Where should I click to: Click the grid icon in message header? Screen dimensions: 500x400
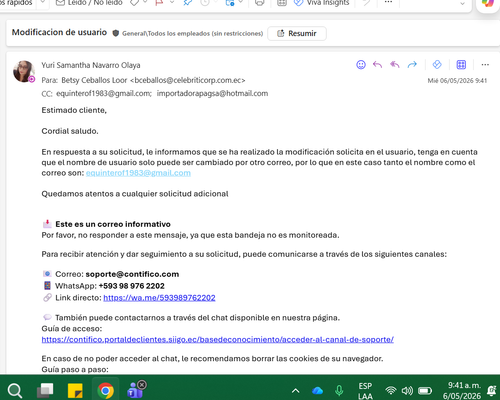click(x=461, y=65)
